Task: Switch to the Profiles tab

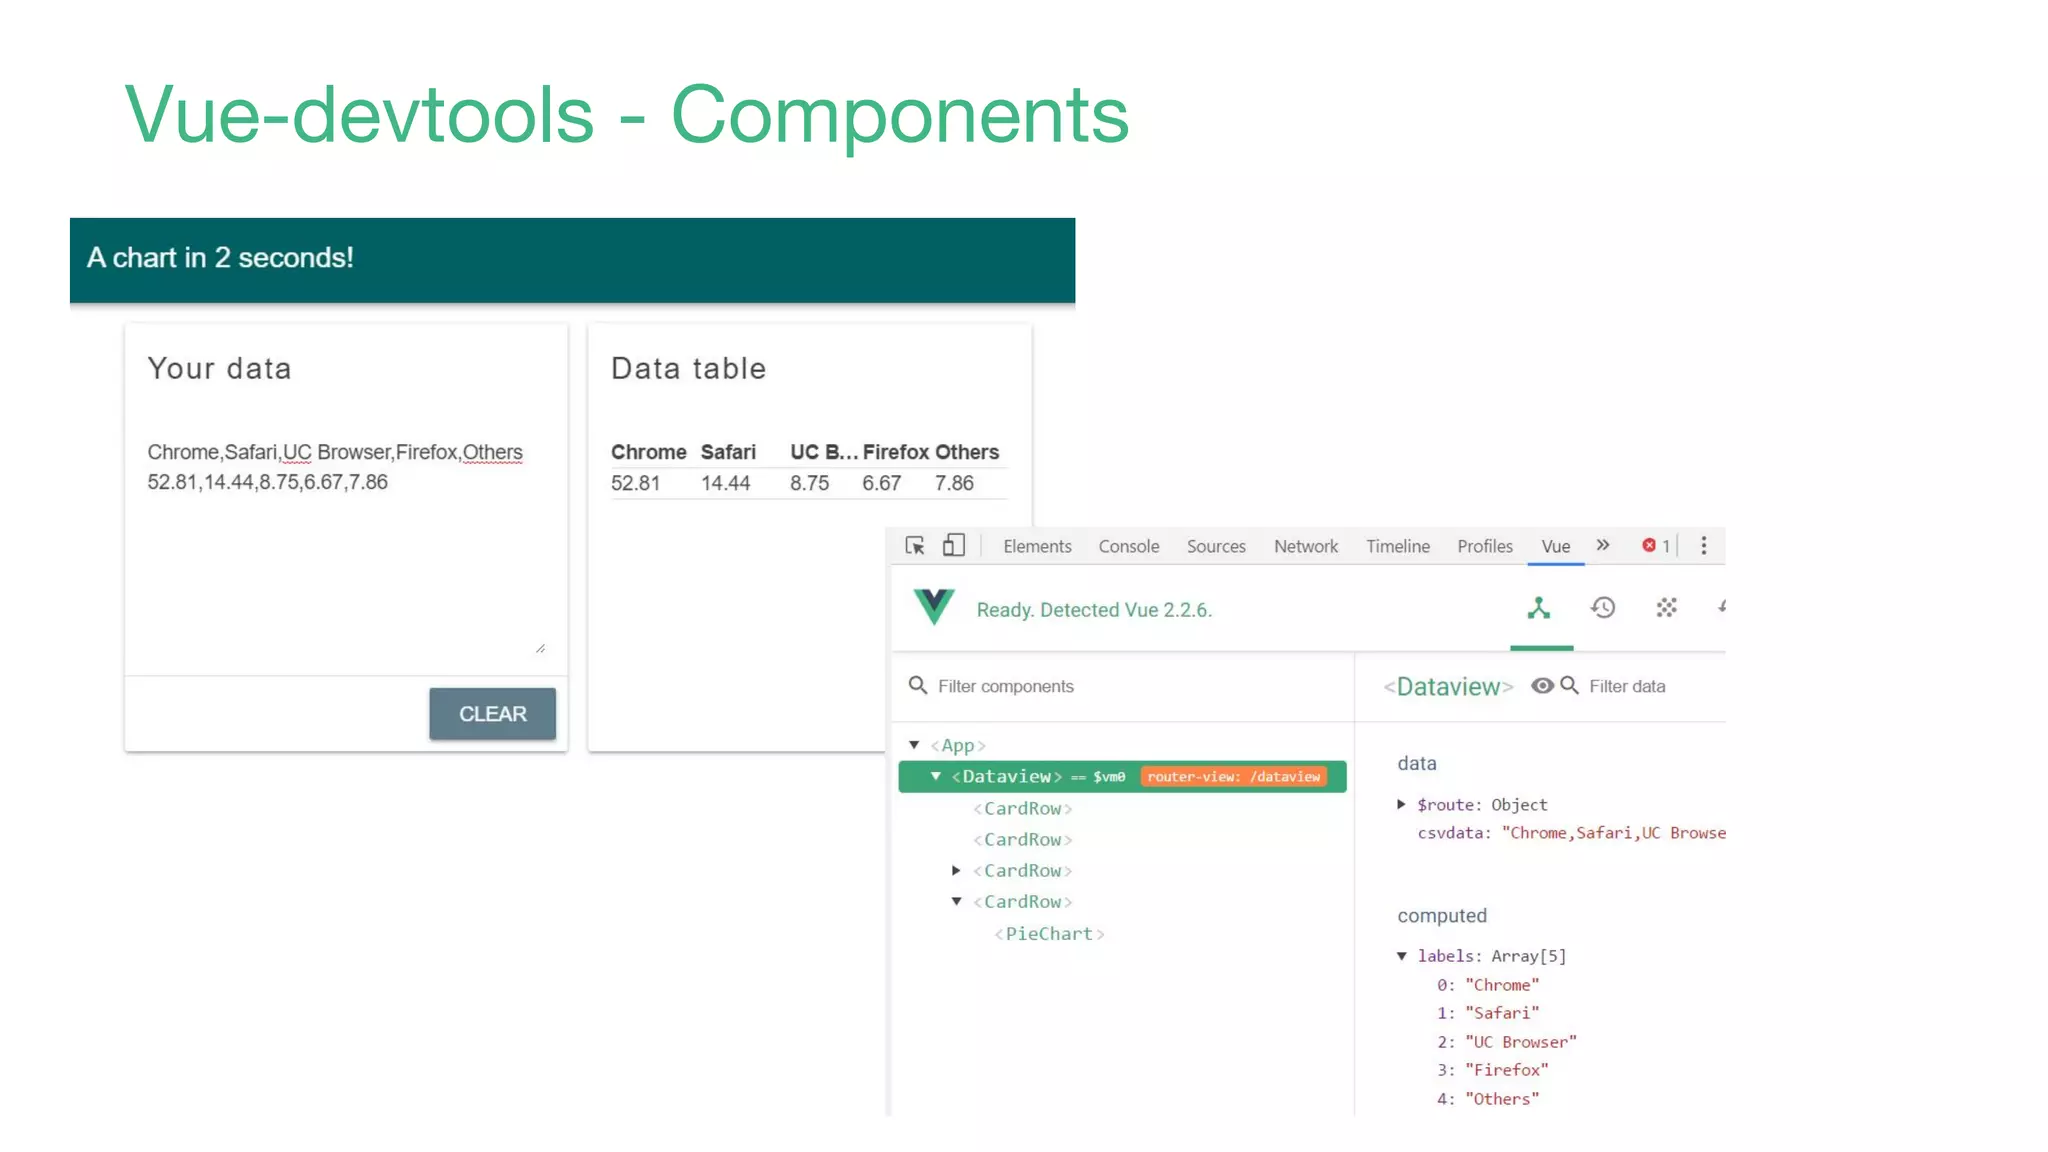Action: pyautogui.click(x=1485, y=546)
